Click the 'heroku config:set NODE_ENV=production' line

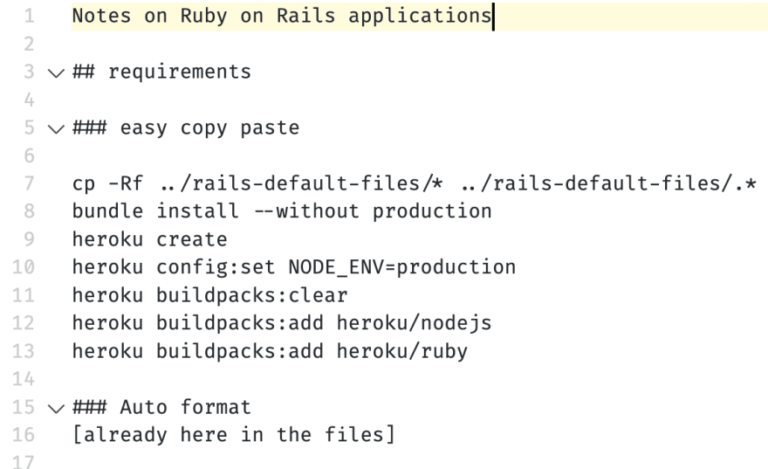point(294,267)
